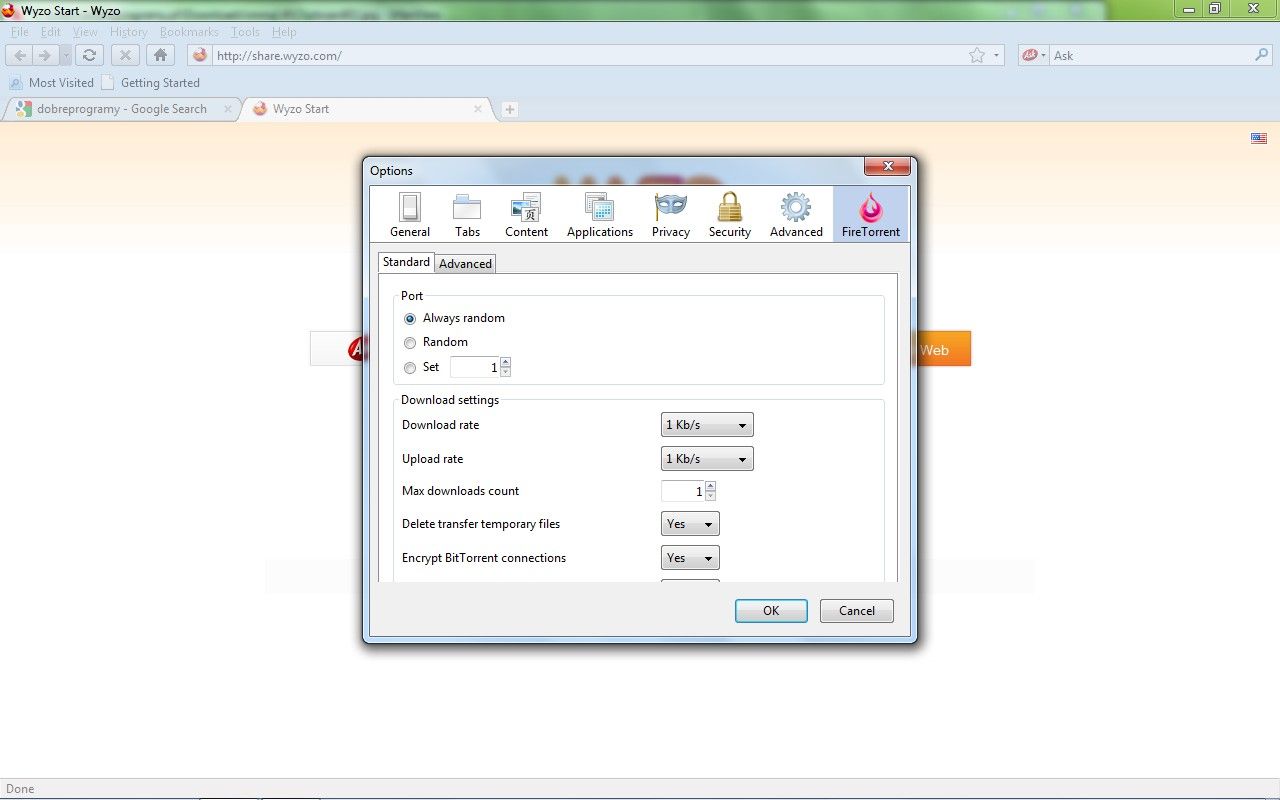
Task: Open the Tabs options pane
Action: (x=467, y=216)
